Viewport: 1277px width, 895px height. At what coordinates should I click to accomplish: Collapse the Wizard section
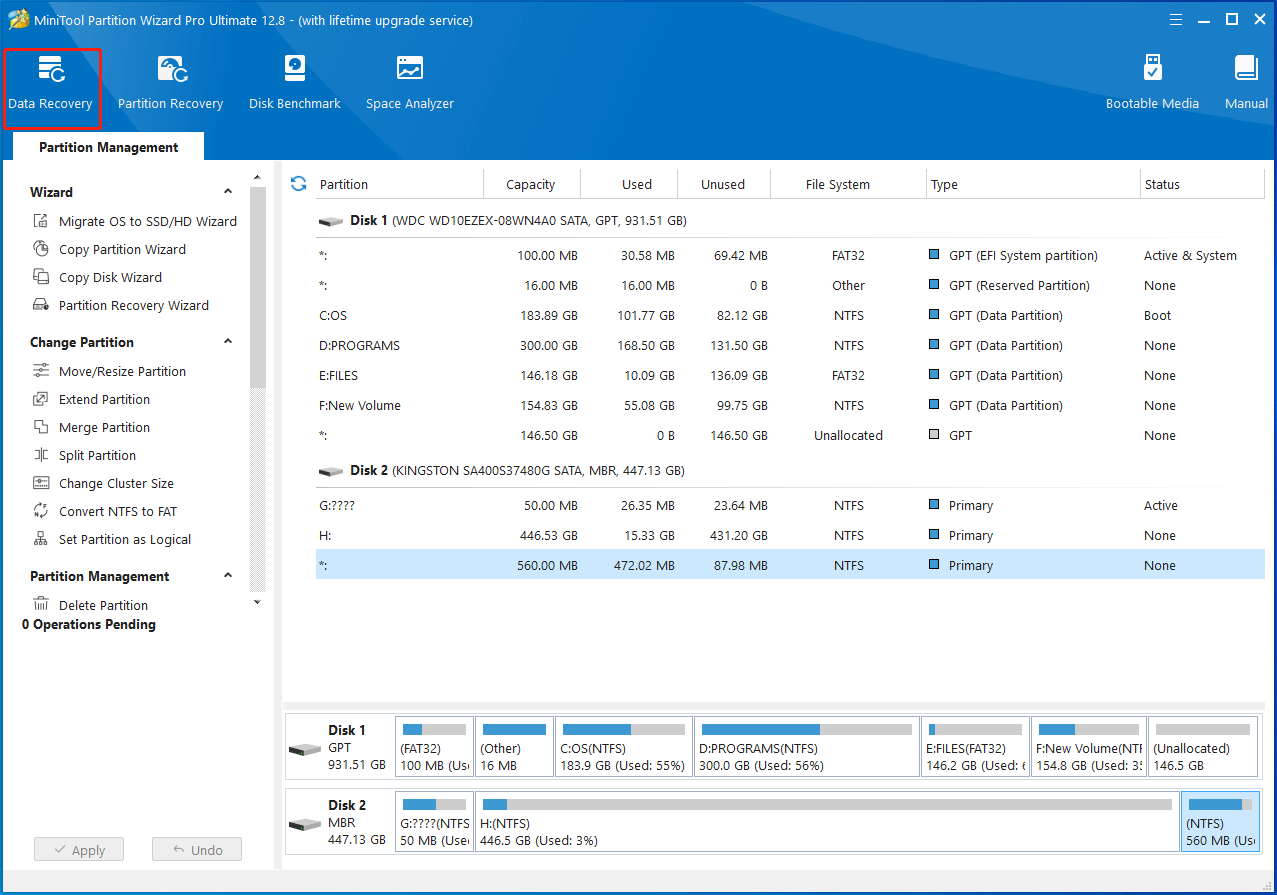pyautogui.click(x=228, y=192)
